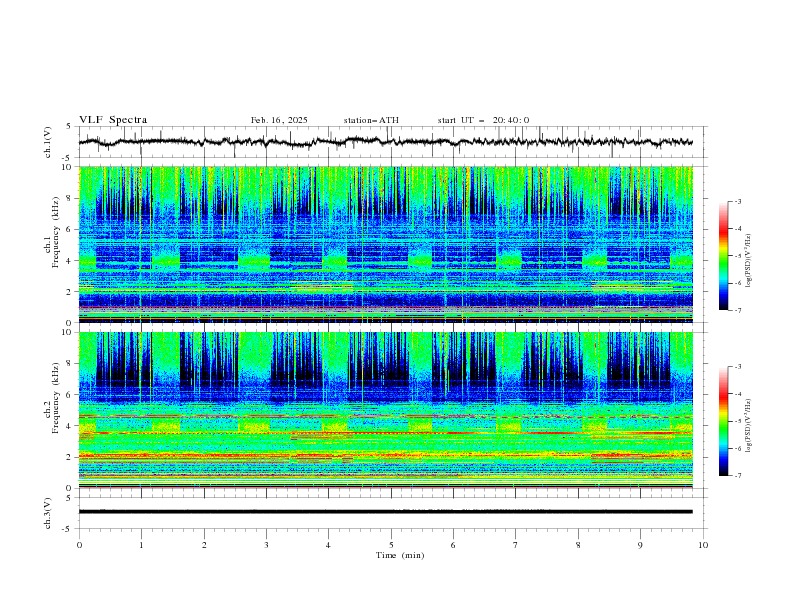The width and height of the screenshot is (792, 612).
Task: Click the 'Time (min)' axis label
Action: coord(400,555)
